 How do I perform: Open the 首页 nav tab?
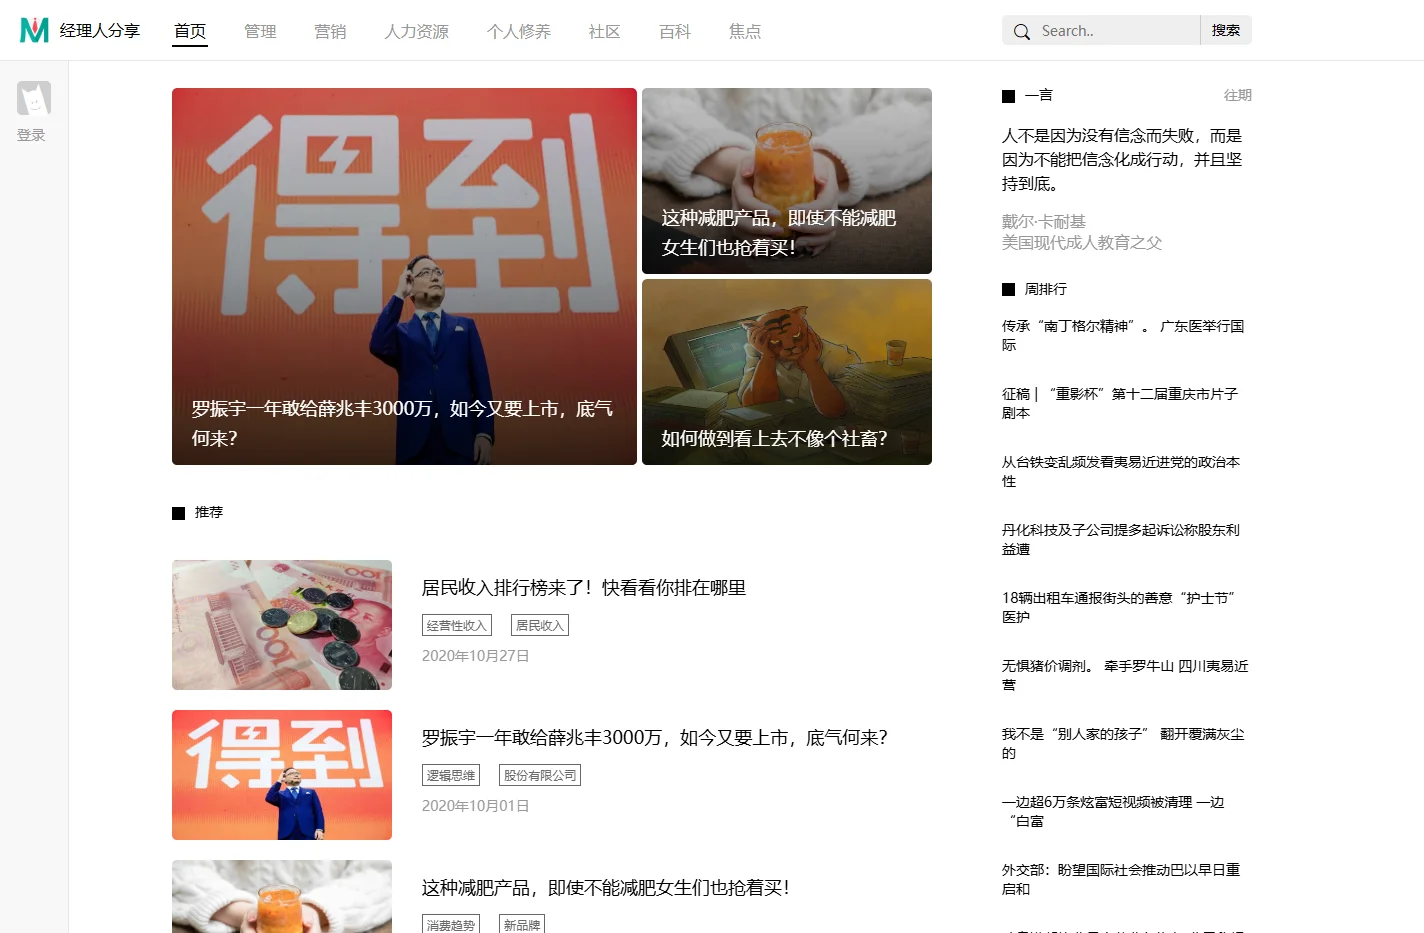coord(190,31)
